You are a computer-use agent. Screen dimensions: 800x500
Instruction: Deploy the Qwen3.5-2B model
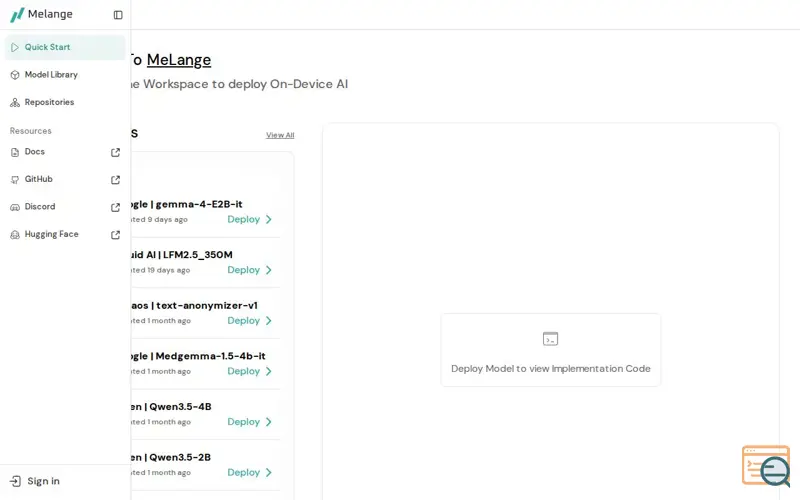coord(243,472)
